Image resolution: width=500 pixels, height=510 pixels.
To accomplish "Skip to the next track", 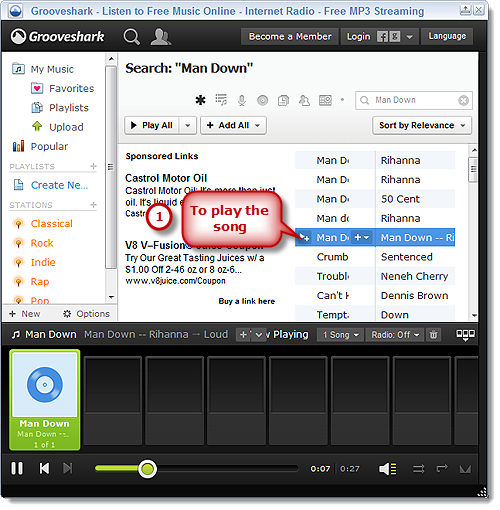I will click(68, 468).
